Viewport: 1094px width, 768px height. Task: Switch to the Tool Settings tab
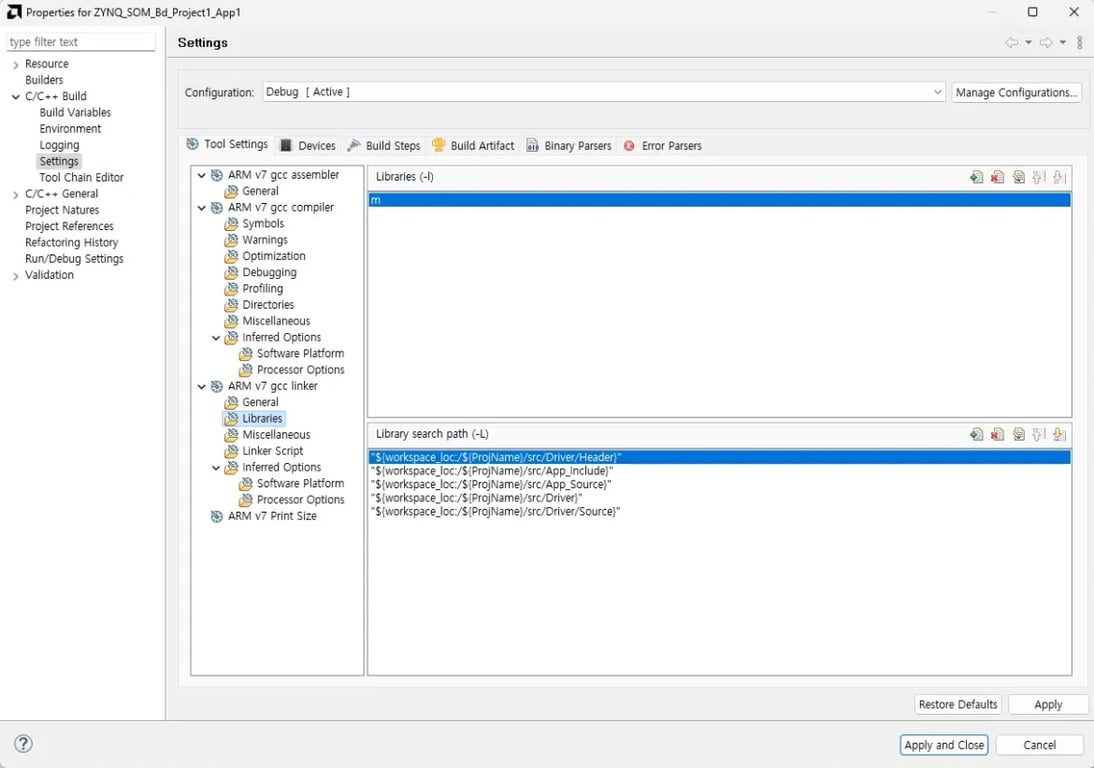227,144
